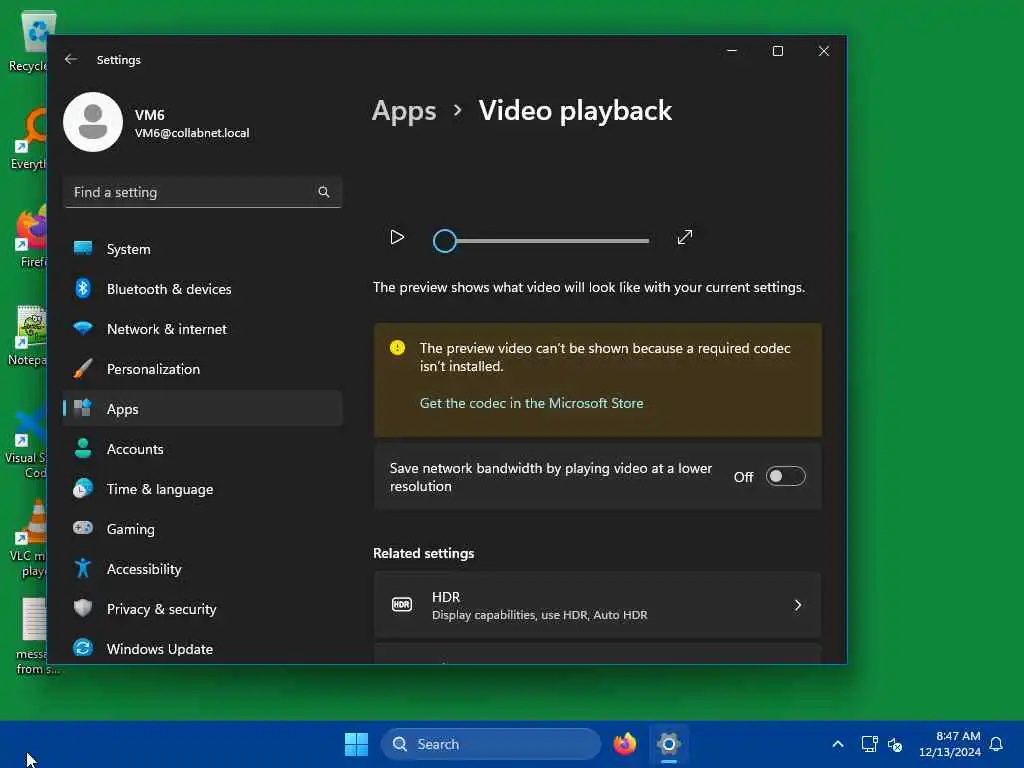
Task: Open System settings category
Action: point(202,249)
